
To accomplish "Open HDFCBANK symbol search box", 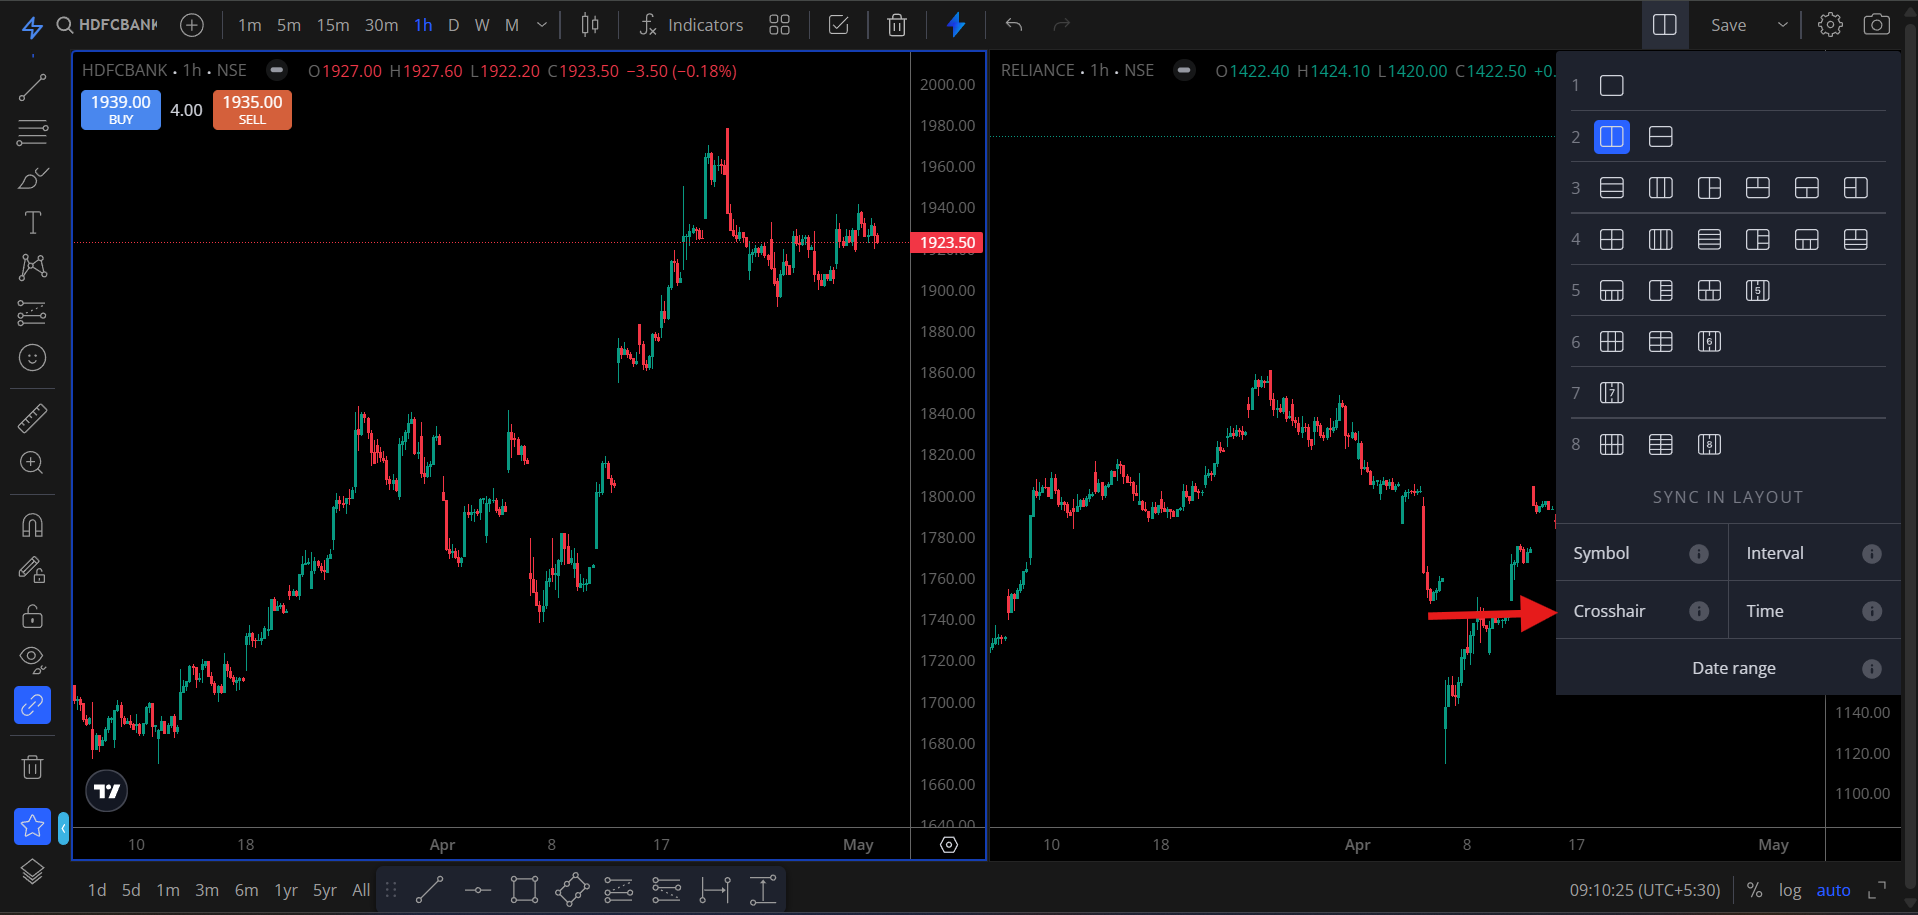I will (x=108, y=25).
